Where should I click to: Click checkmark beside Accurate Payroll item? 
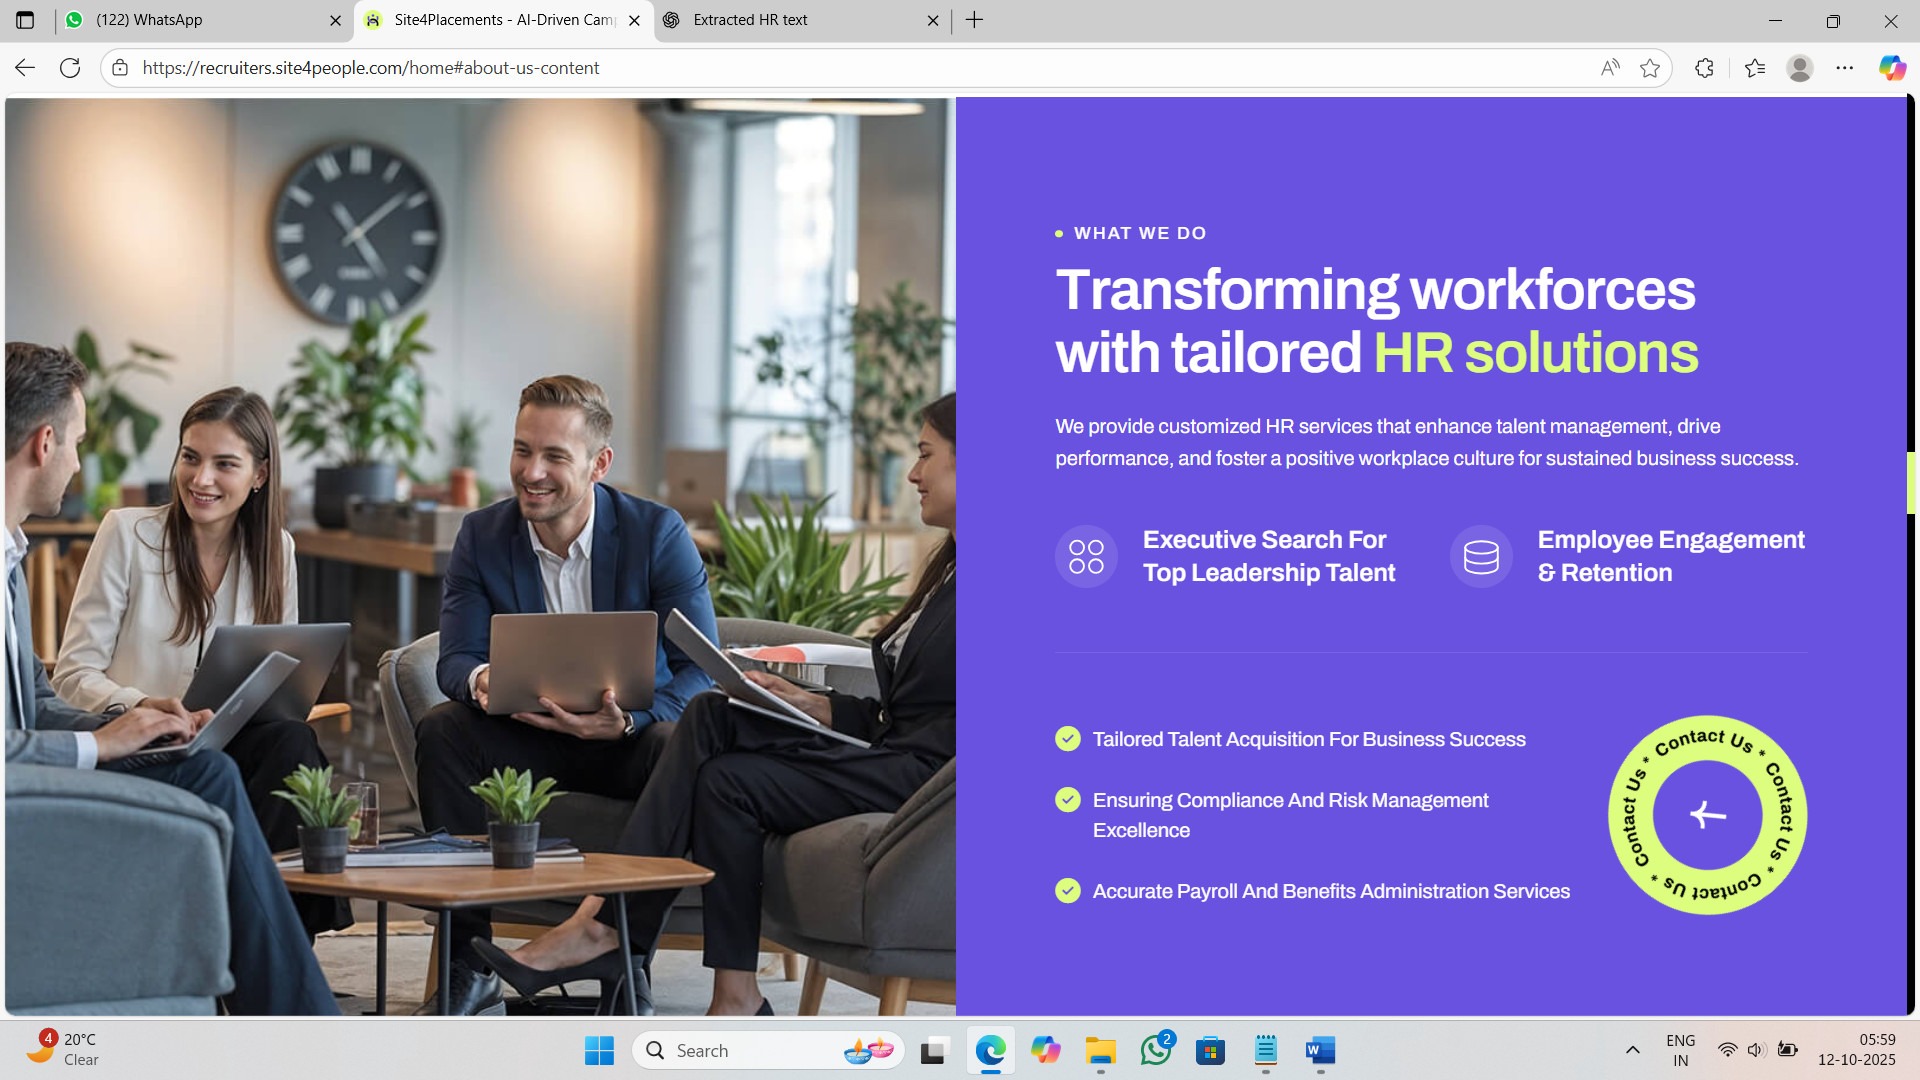(x=1068, y=891)
